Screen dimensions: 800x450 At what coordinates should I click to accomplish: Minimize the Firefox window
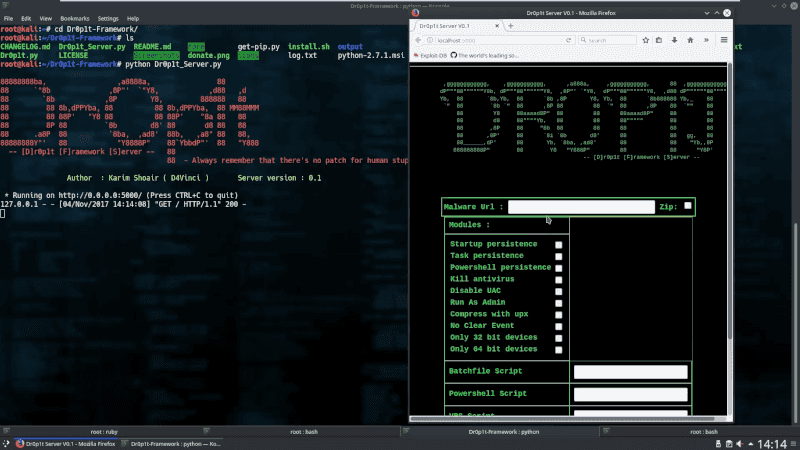point(707,13)
